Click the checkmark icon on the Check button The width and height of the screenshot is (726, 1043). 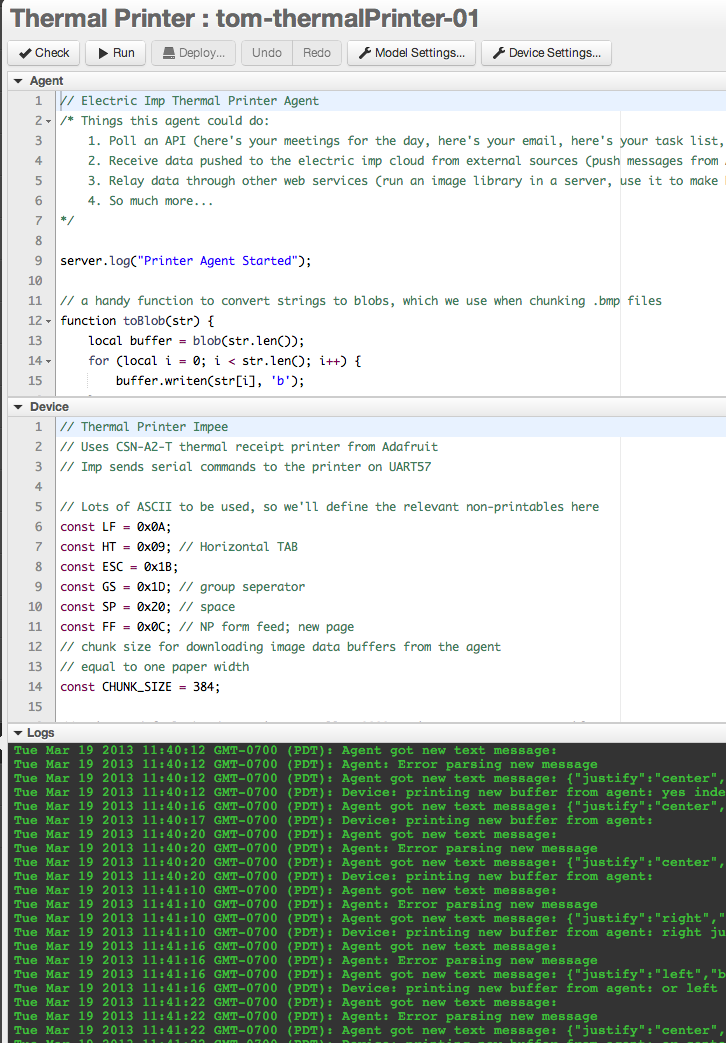25,53
